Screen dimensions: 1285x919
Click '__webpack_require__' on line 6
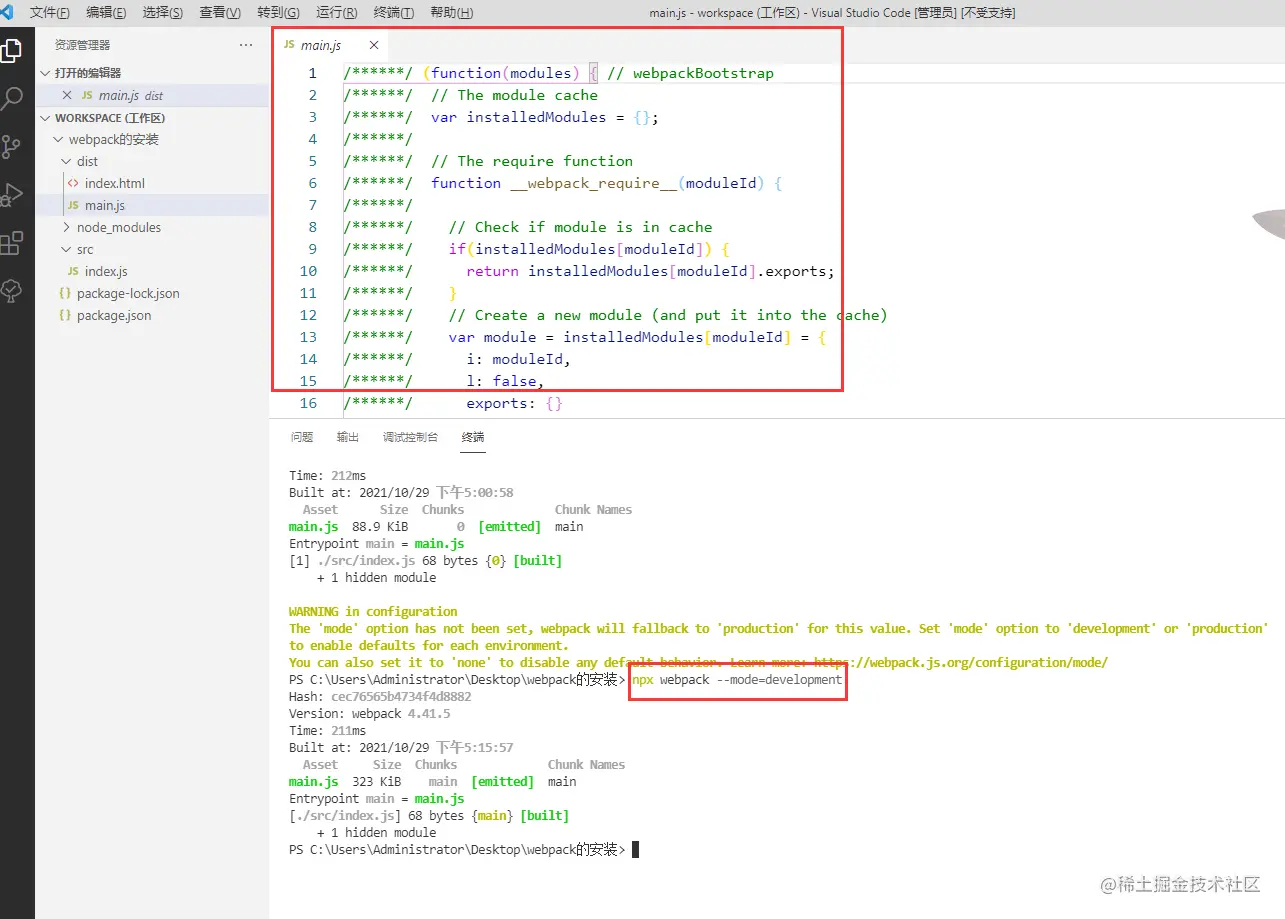click(x=593, y=183)
